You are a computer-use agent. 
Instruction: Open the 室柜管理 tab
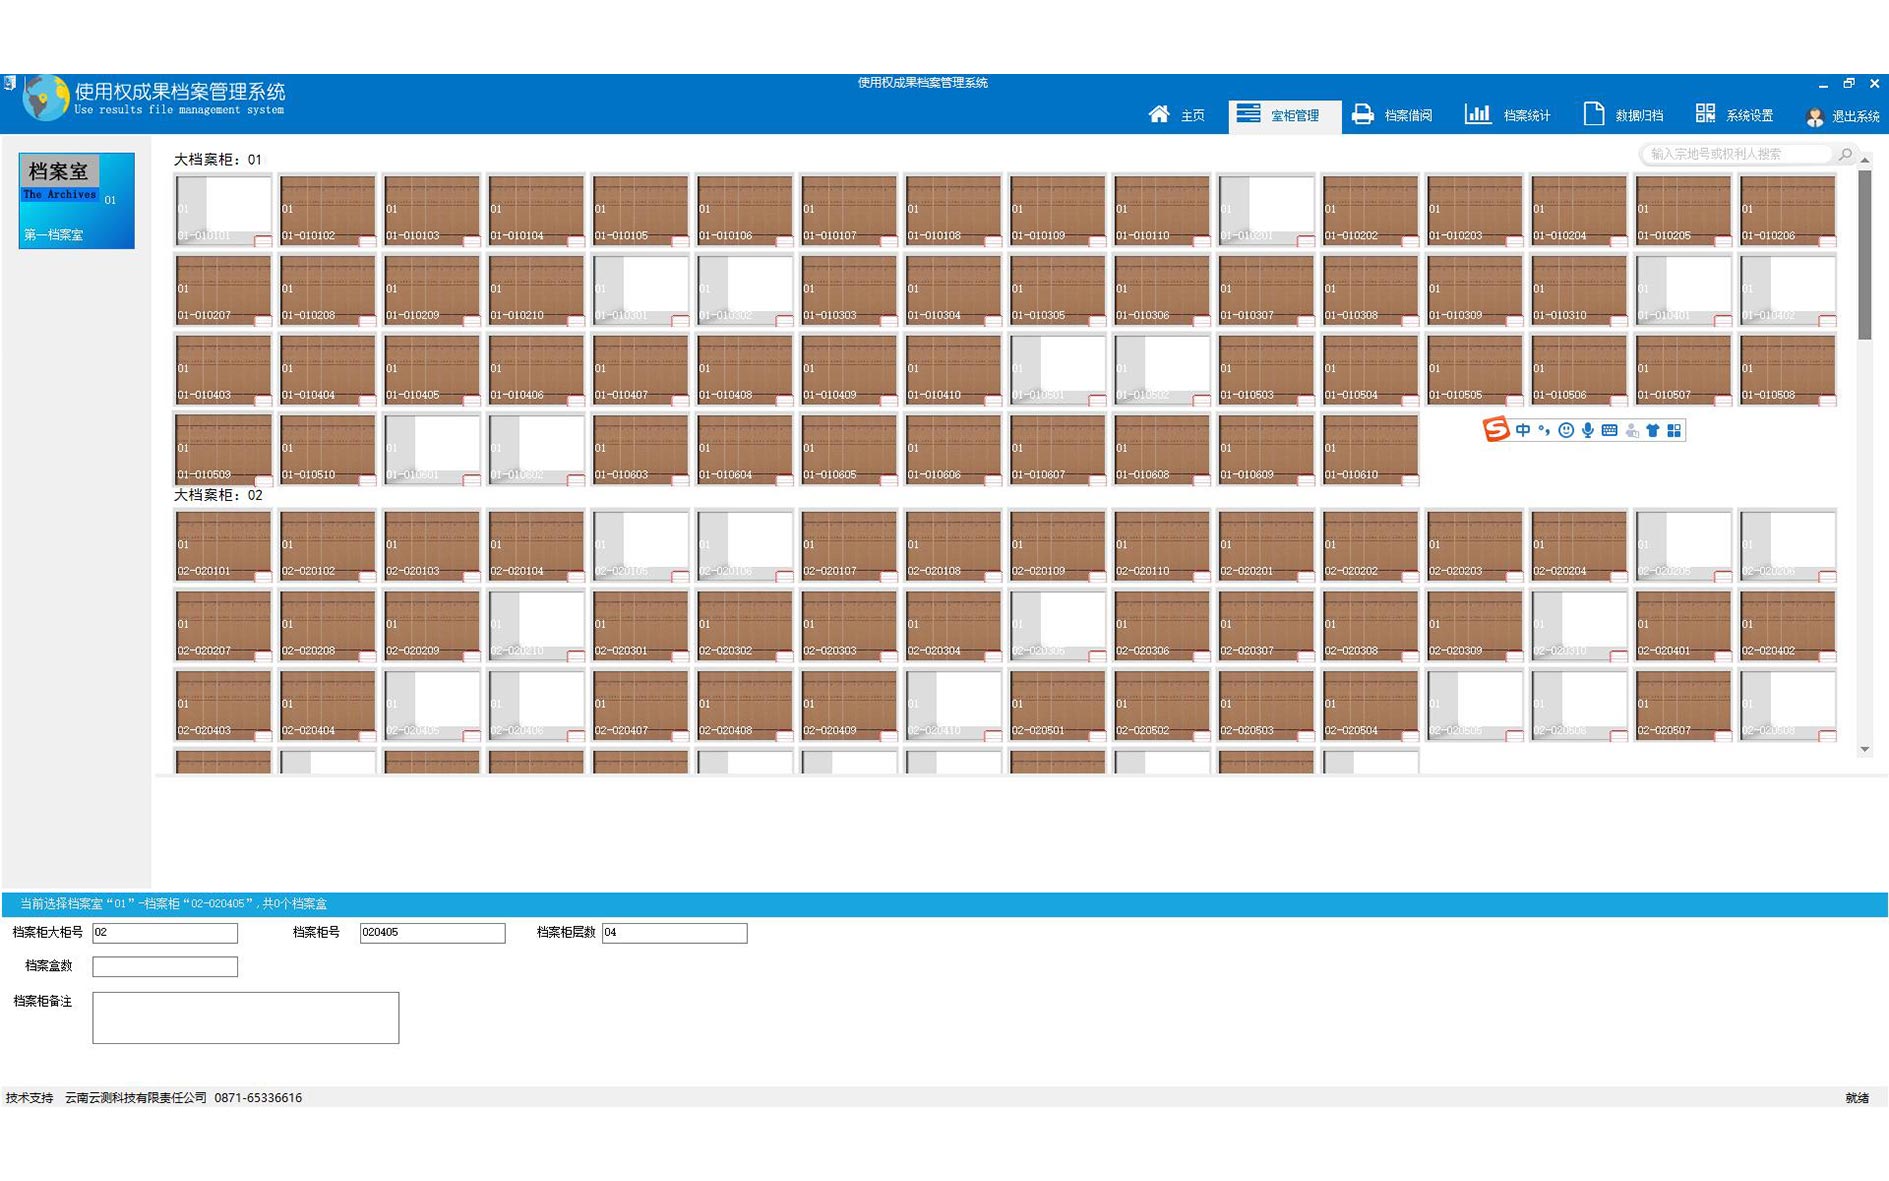coord(1284,115)
